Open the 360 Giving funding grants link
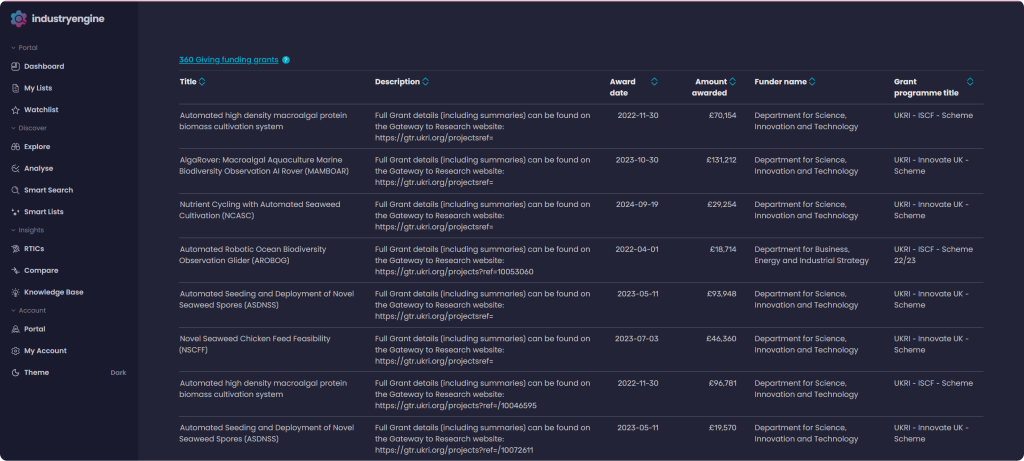This screenshot has height=461, width=1024. click(x=229, y=59)
